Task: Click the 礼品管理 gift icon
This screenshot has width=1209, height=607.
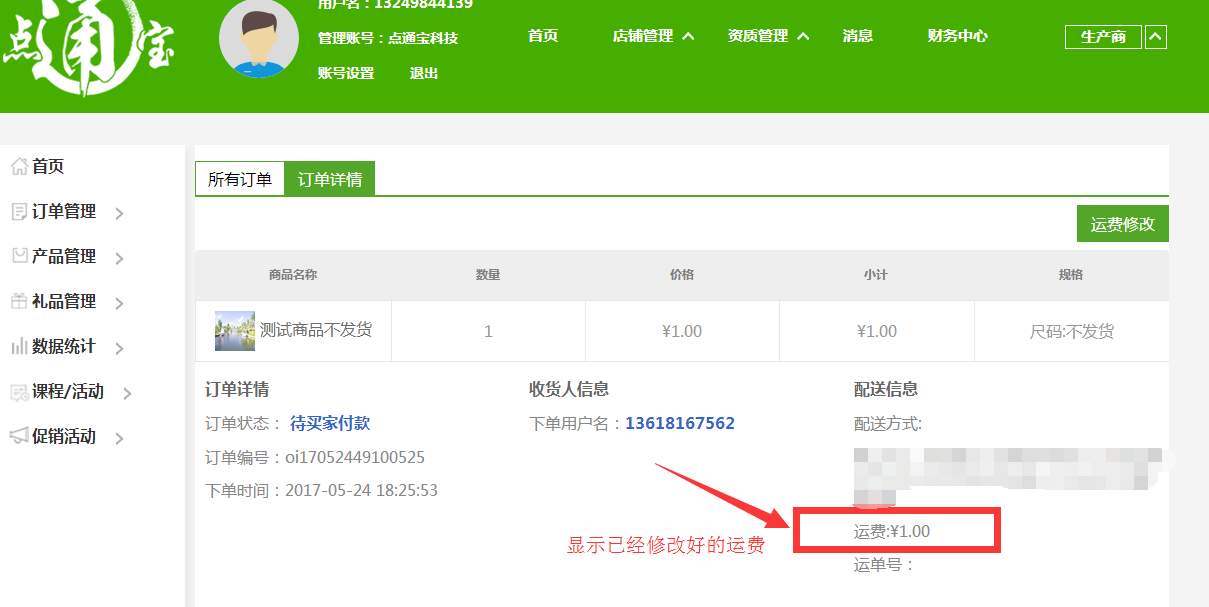Action: pos(19,301)
